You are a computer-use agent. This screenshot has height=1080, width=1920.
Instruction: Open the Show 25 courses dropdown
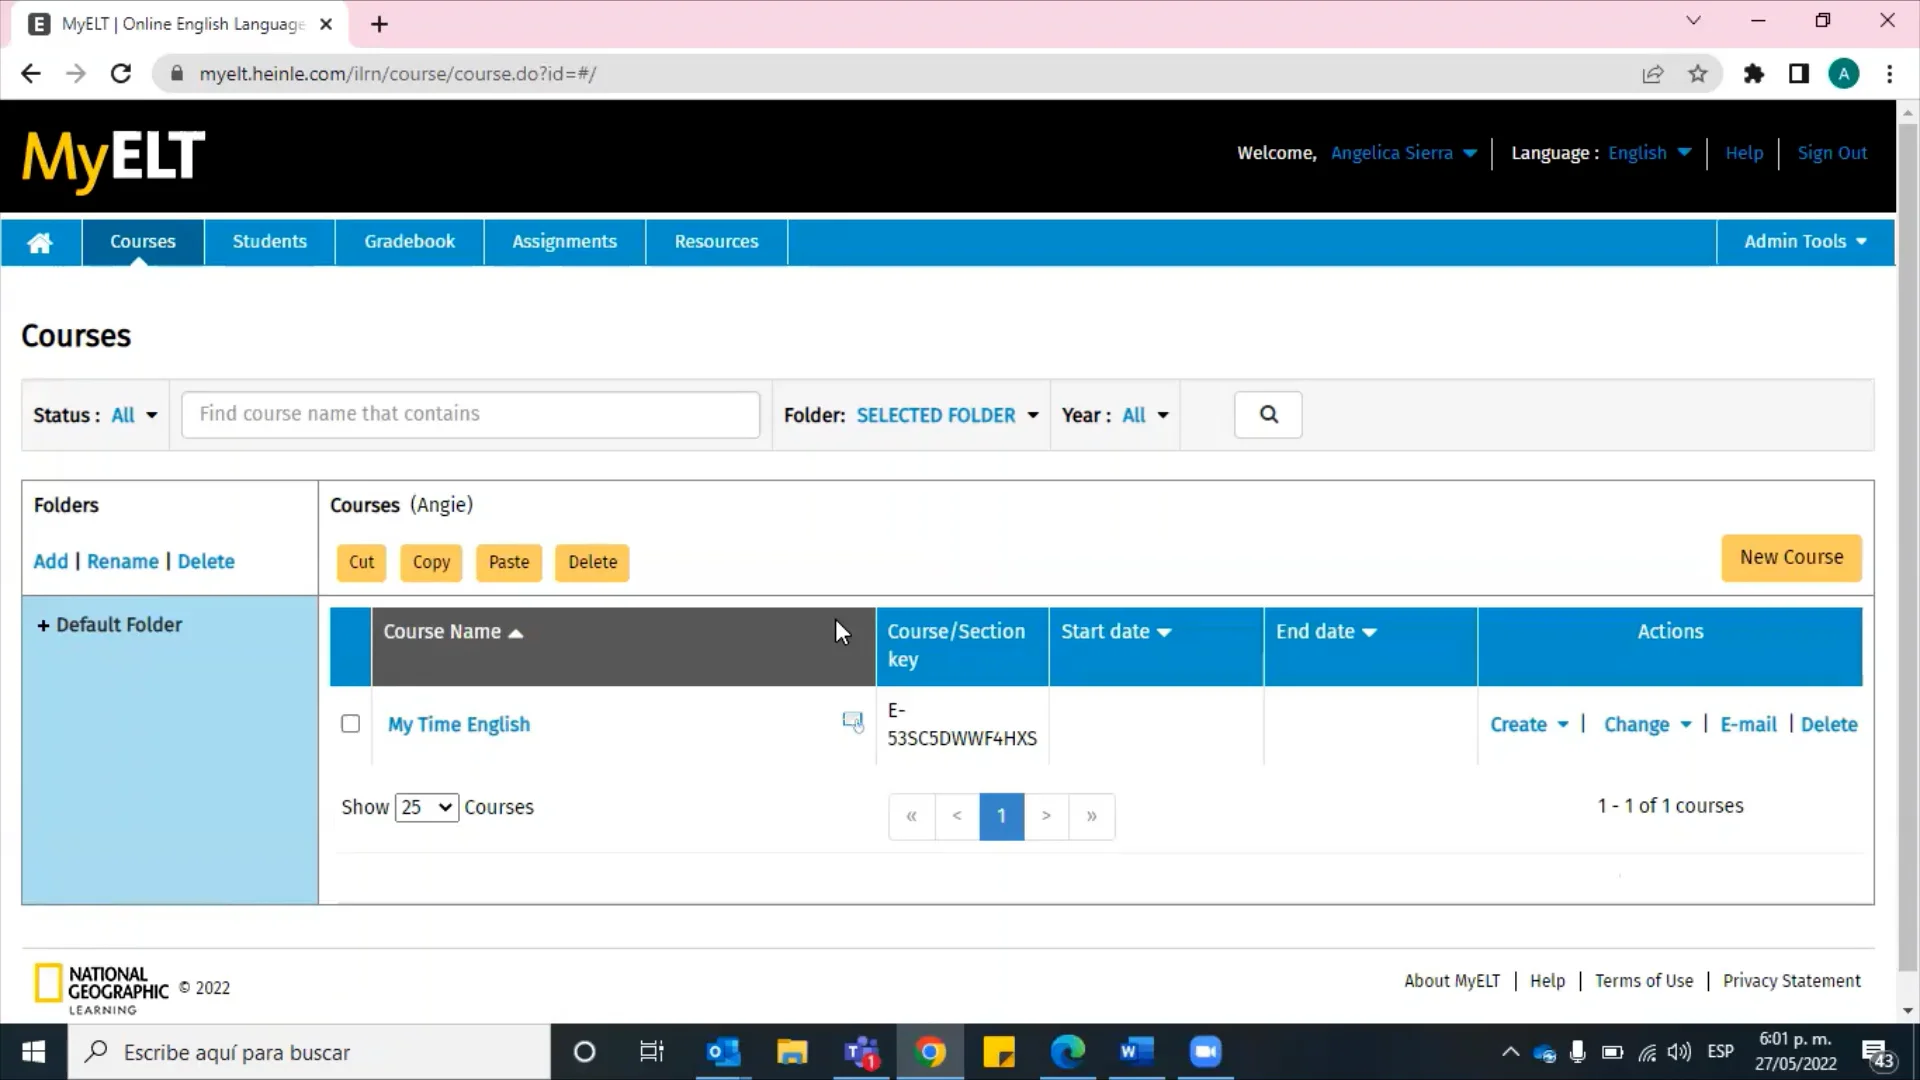coord(426,807)
